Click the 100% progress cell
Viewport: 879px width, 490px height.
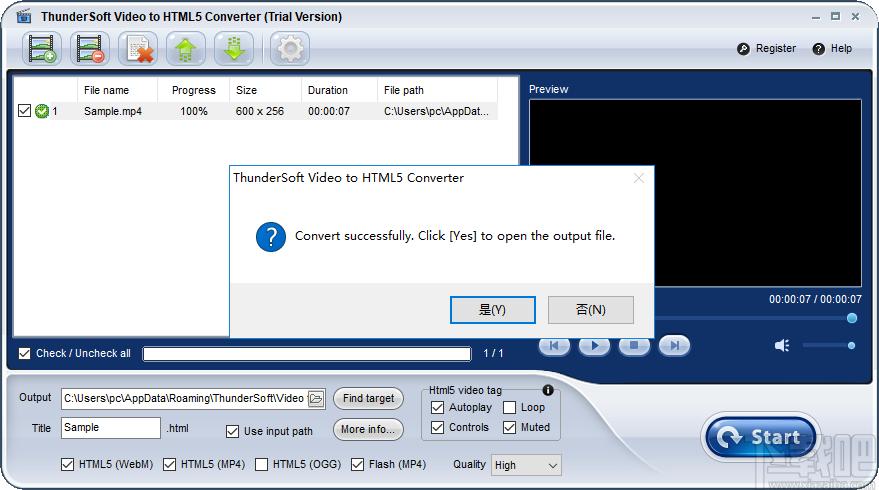[194, 111]
